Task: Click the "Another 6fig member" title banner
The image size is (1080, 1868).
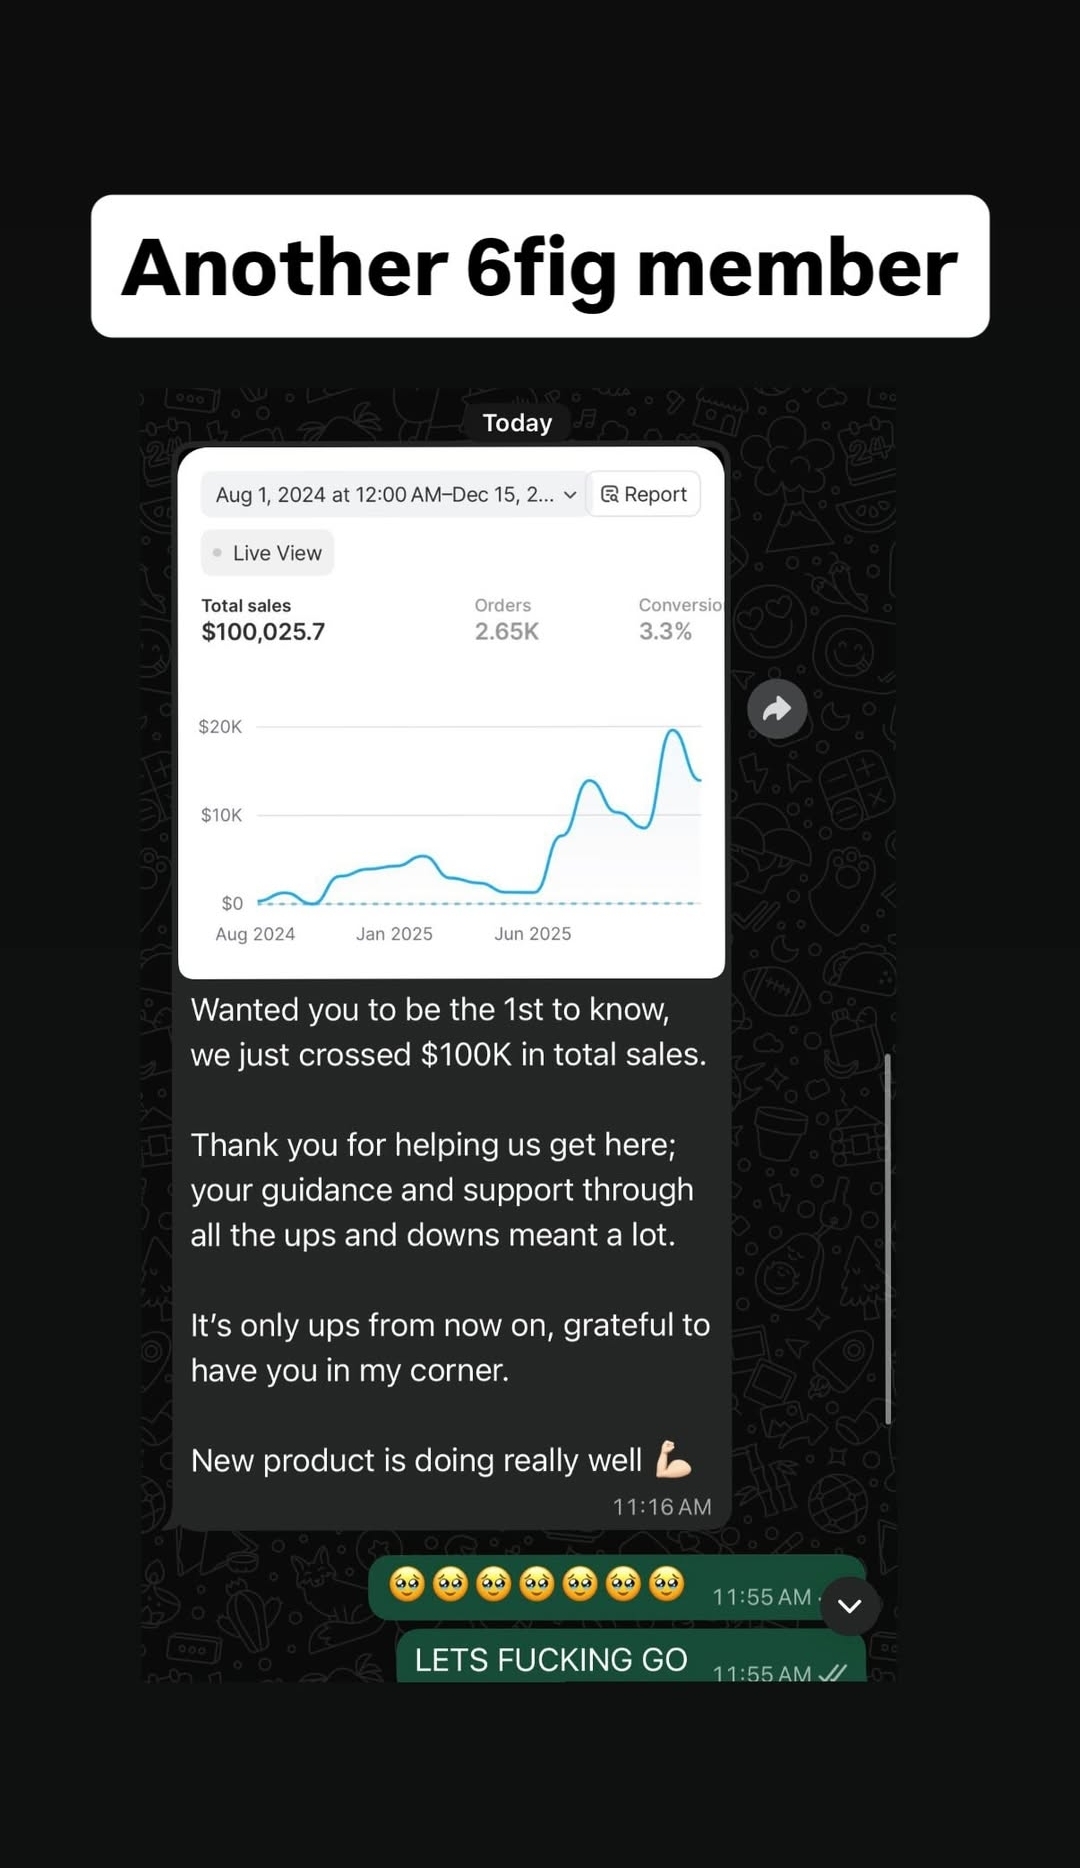Action: point(540,266)
